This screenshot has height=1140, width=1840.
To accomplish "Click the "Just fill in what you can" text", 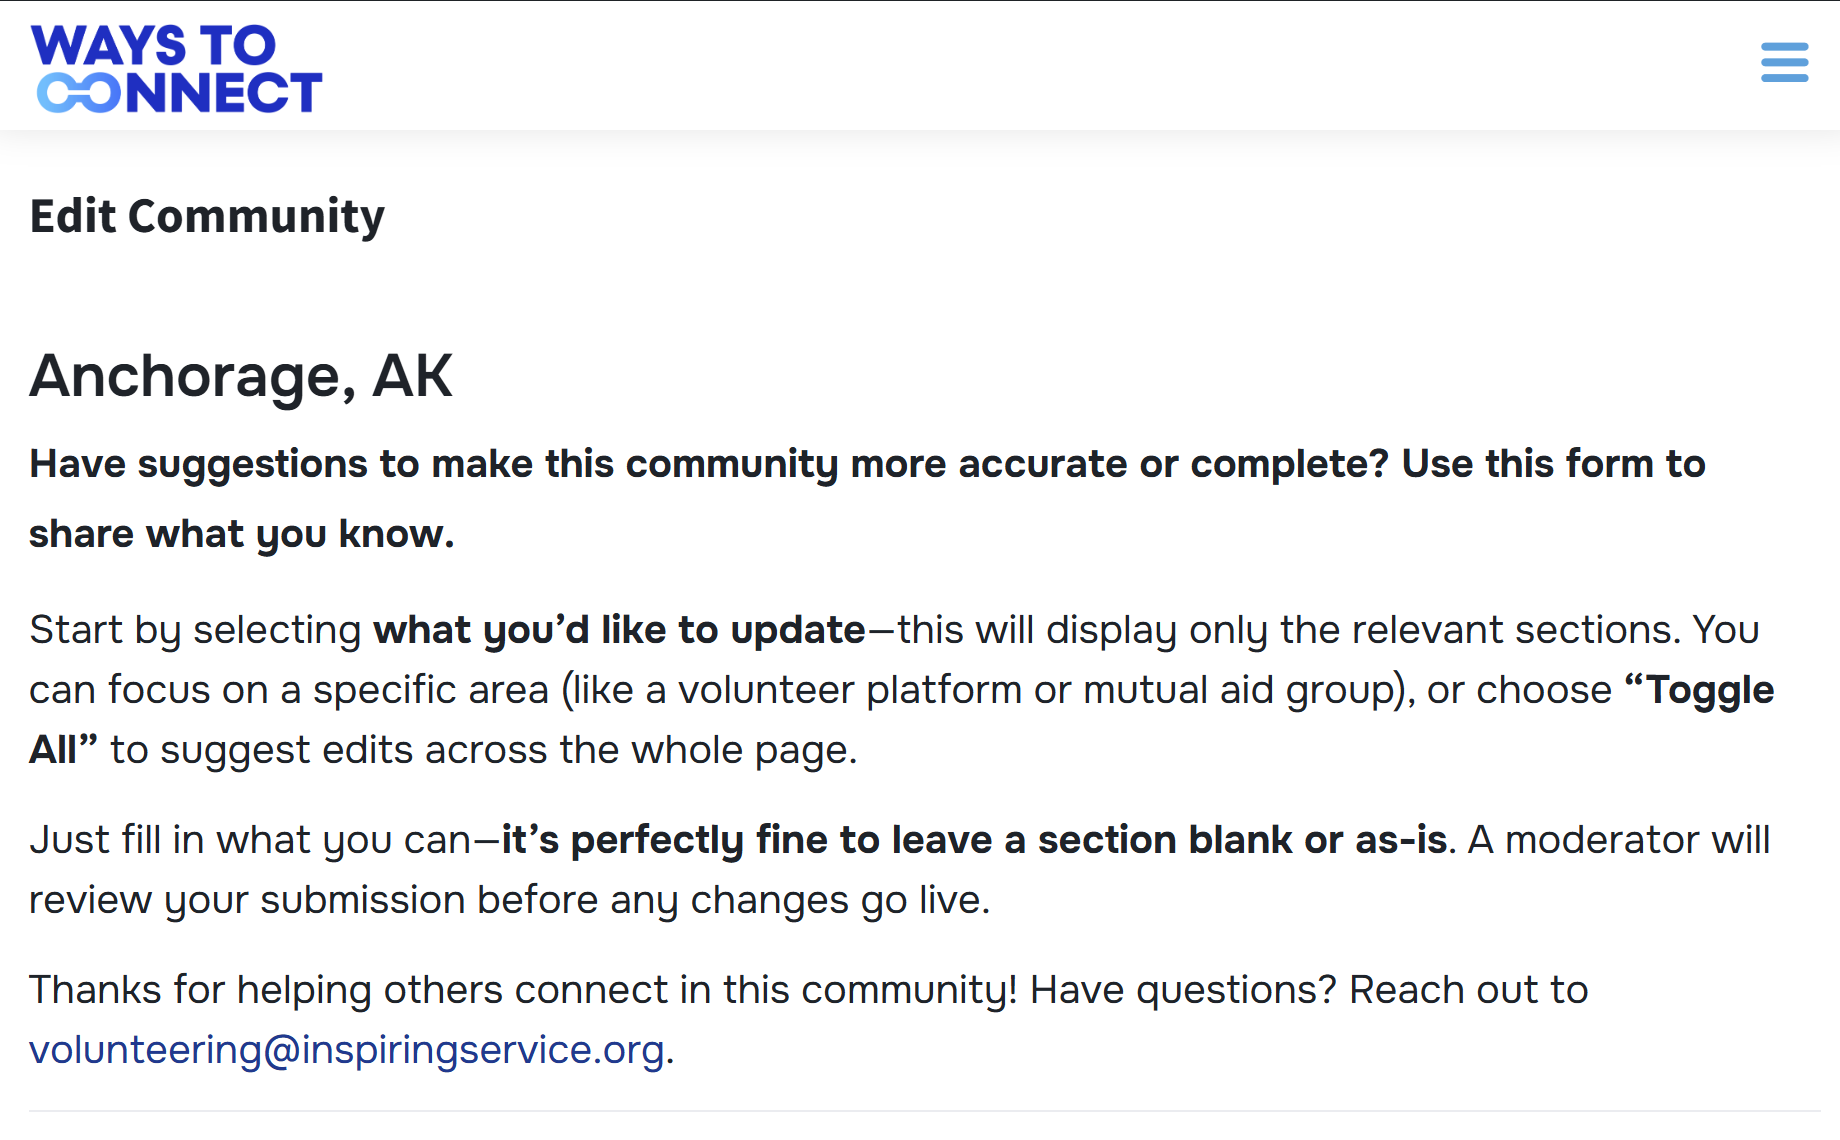I will coord(250,840).
